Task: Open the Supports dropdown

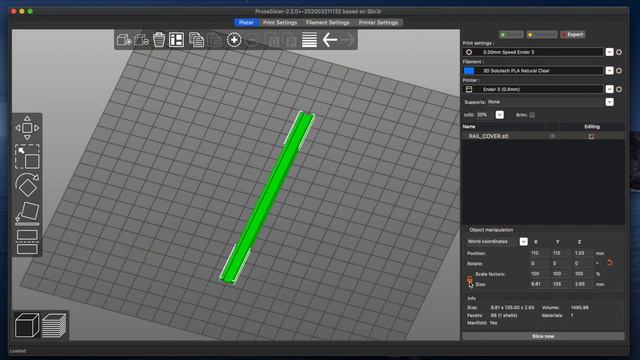Action: (x=609, y=102)
